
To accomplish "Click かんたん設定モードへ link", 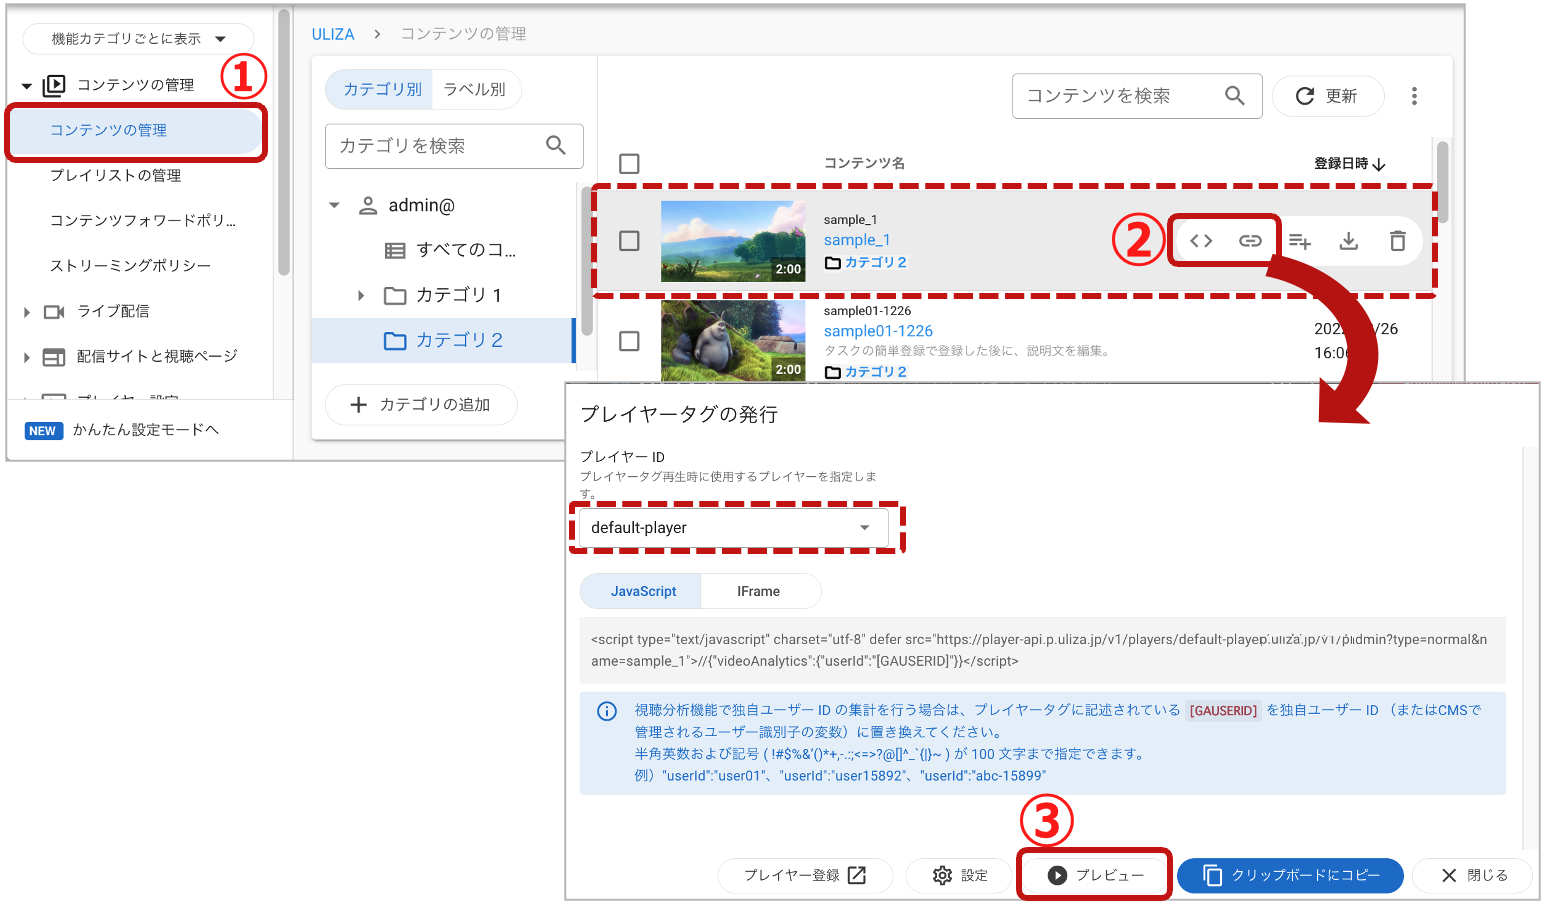I will [x=146, y=430].
